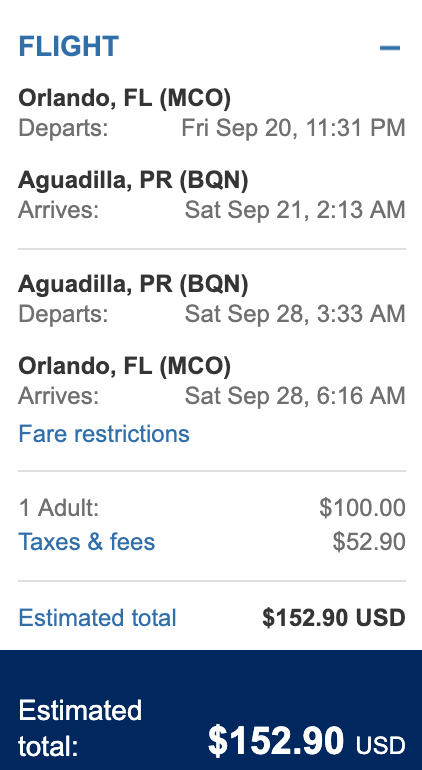Click arrival time Sat Sep 21, 2:13 AM

[x=295, y=210]
